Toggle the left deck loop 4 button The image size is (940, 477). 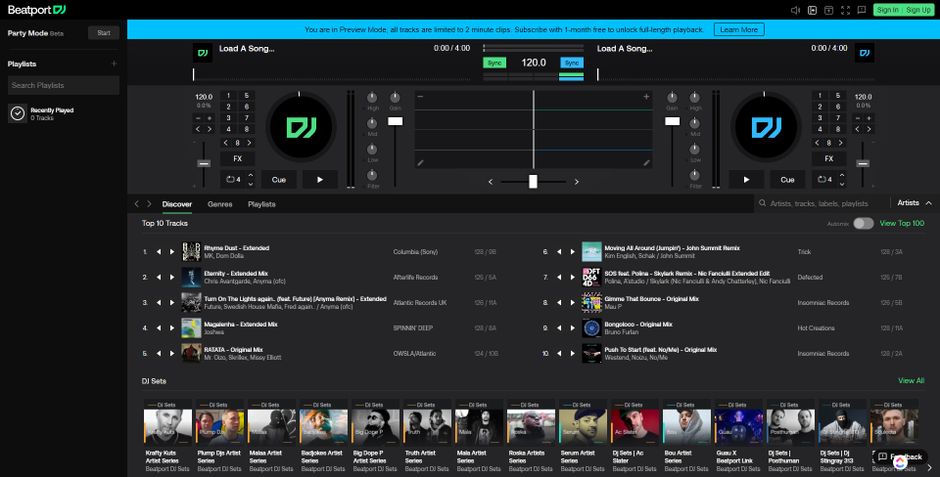coord(233,179)
